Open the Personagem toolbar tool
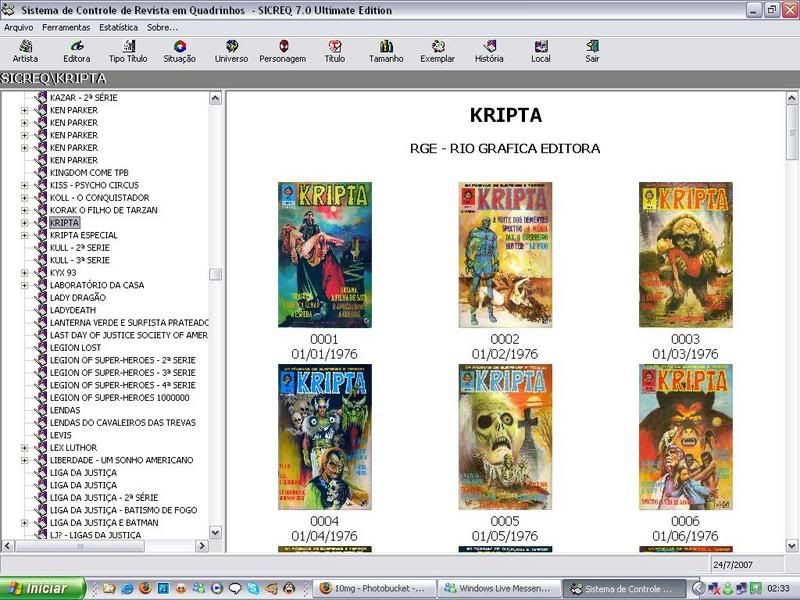800x600 pixels. coord(283,51)
